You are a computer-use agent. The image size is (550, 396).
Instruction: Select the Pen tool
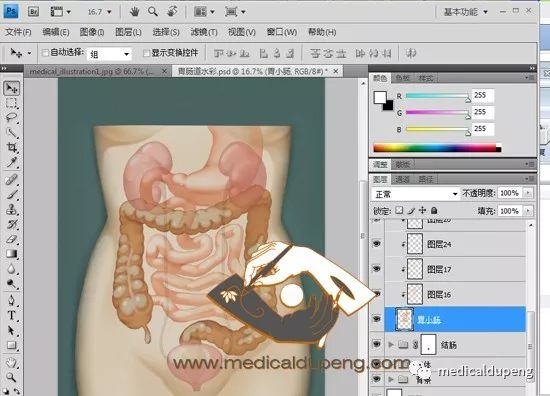click(12, 301)
